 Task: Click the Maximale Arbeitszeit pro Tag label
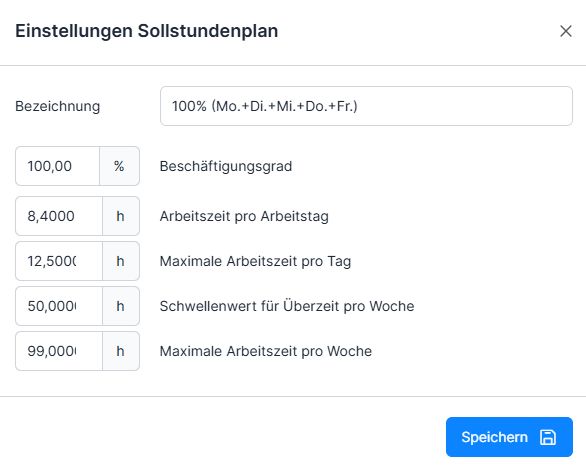(x=255, y=261)
